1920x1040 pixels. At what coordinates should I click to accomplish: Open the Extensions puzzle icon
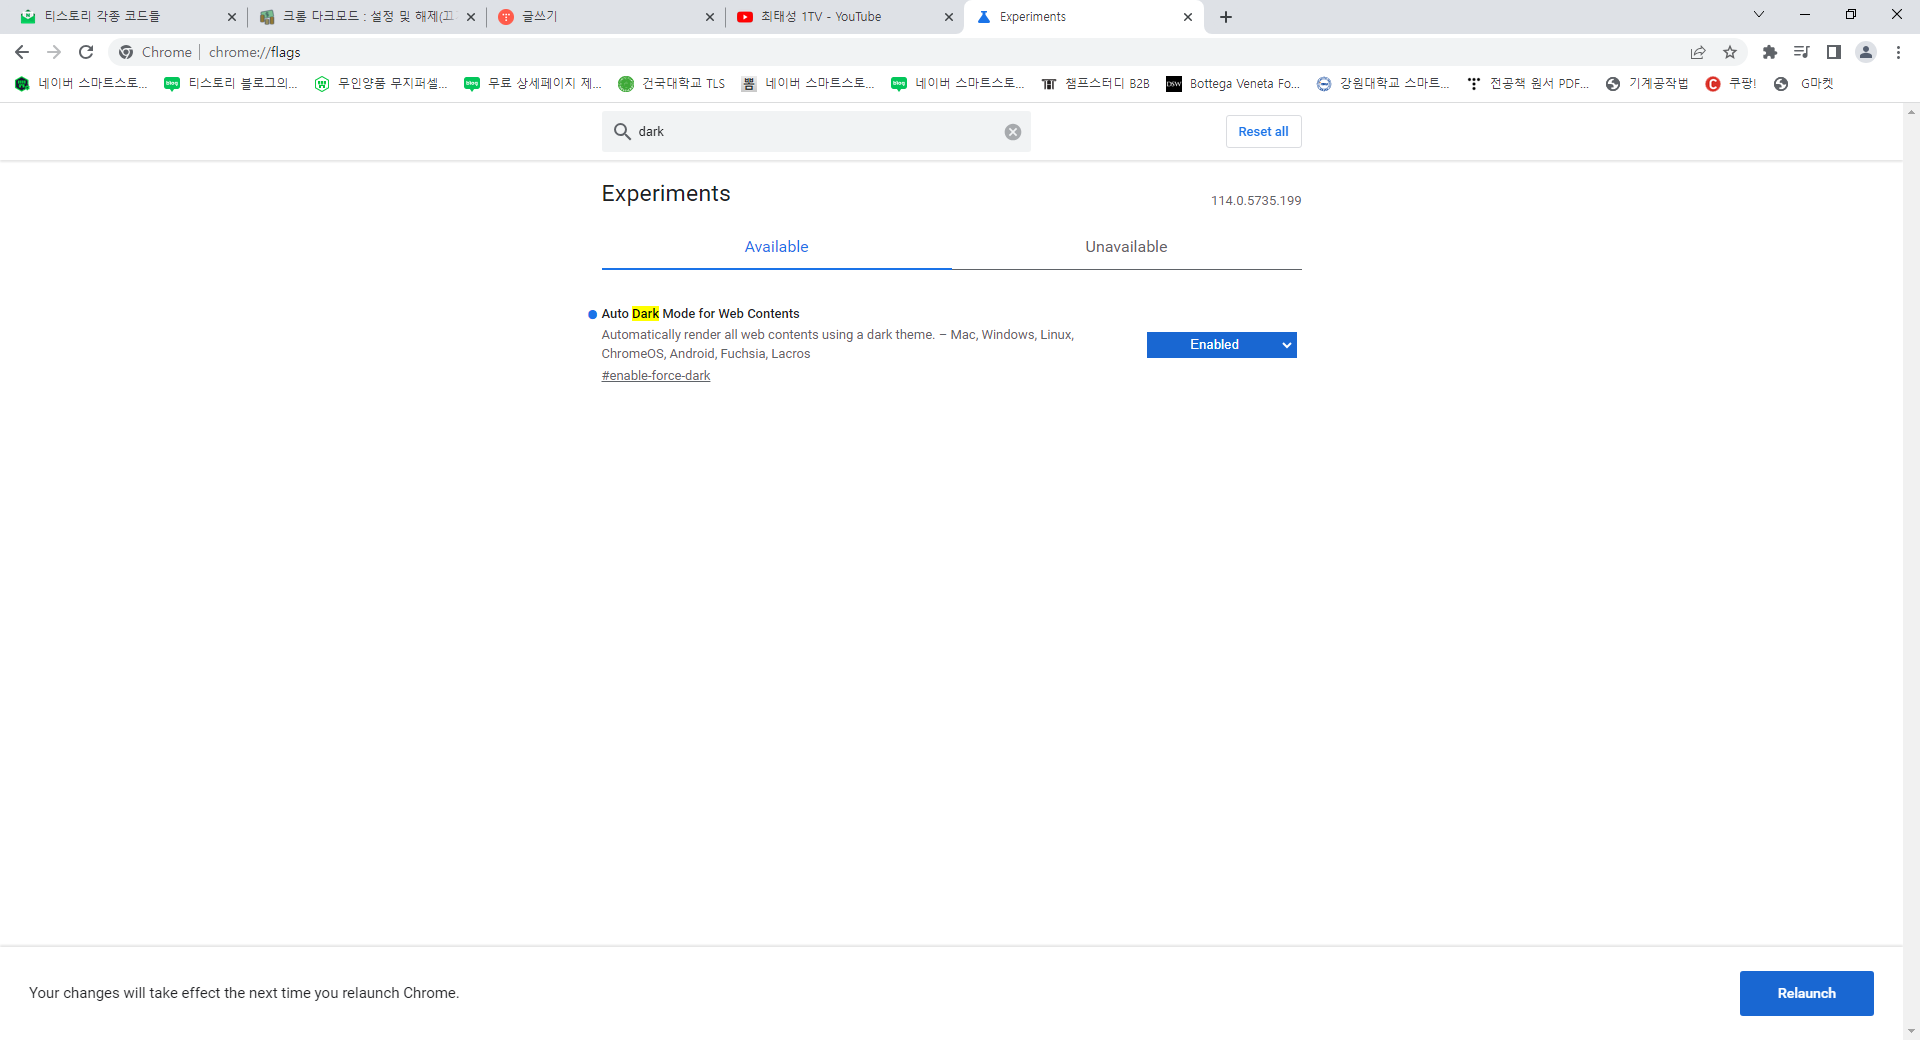[x=1770, y=52]
